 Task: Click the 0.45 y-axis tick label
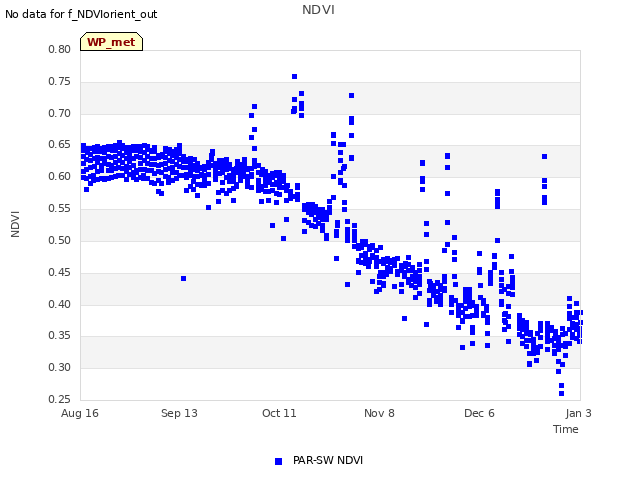(60, 272)
